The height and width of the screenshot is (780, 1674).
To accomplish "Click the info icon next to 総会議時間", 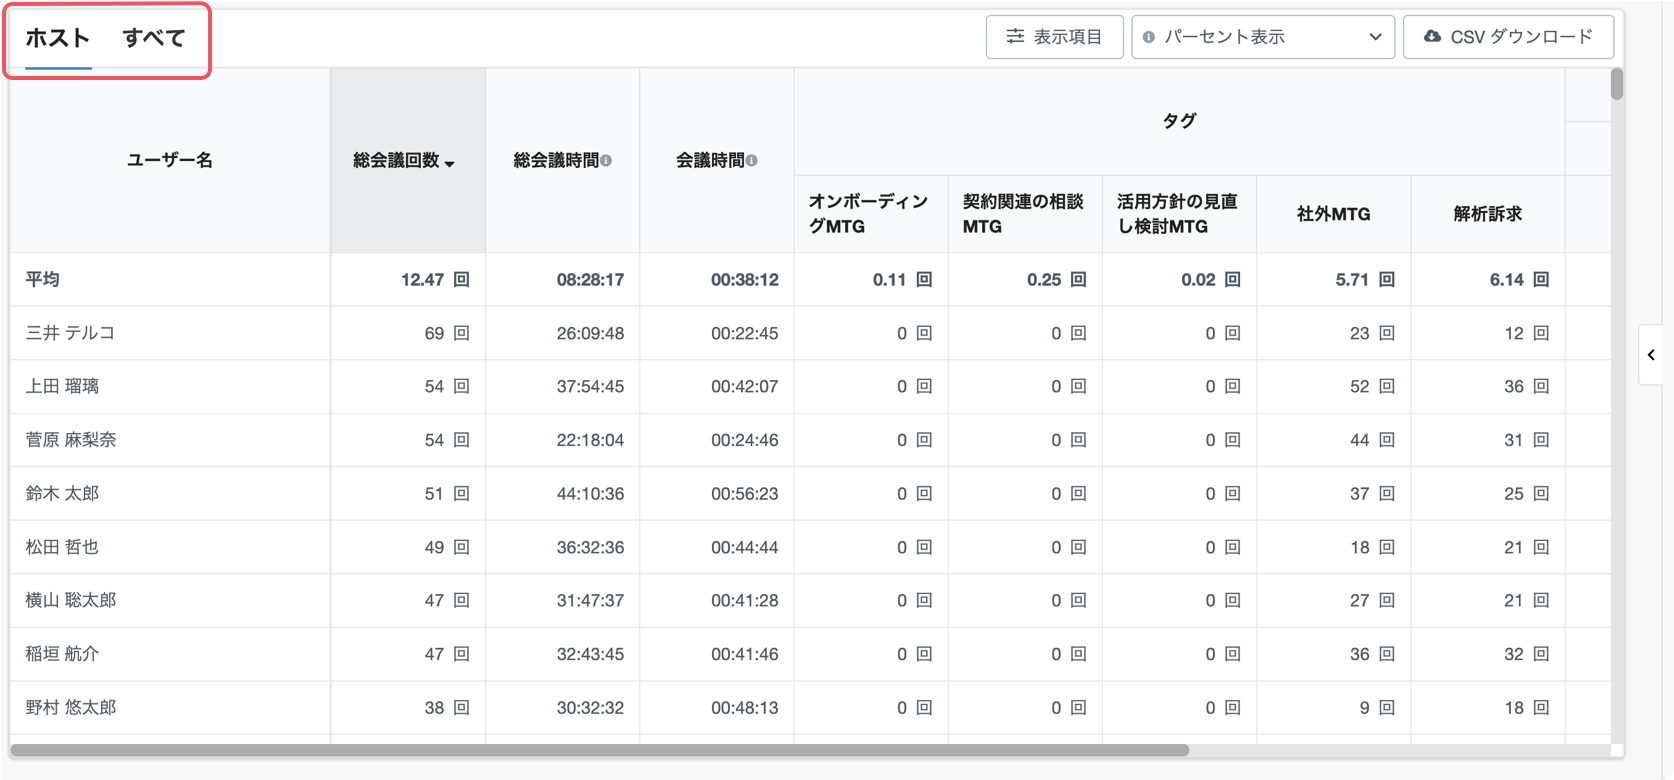I will [x=606, y=161].
